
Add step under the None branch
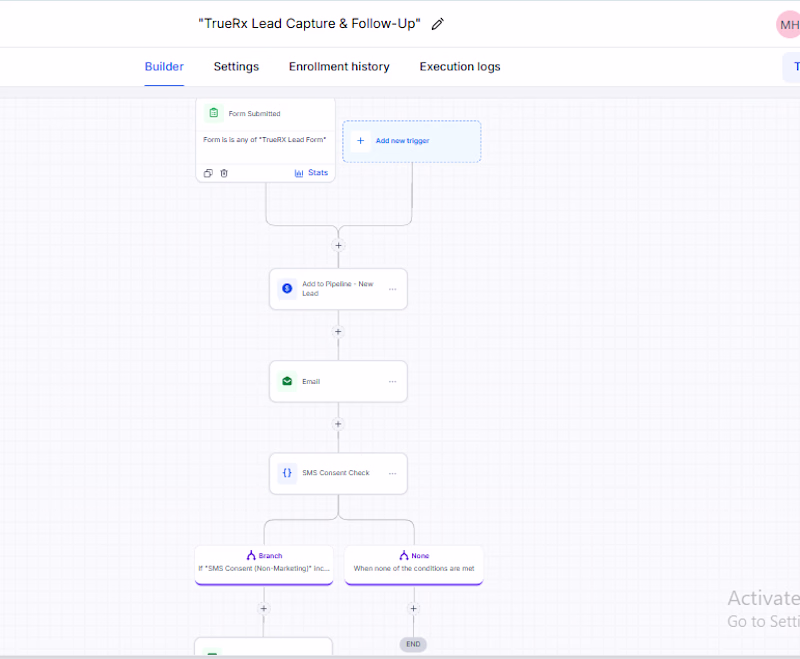(x=414, y=609)
